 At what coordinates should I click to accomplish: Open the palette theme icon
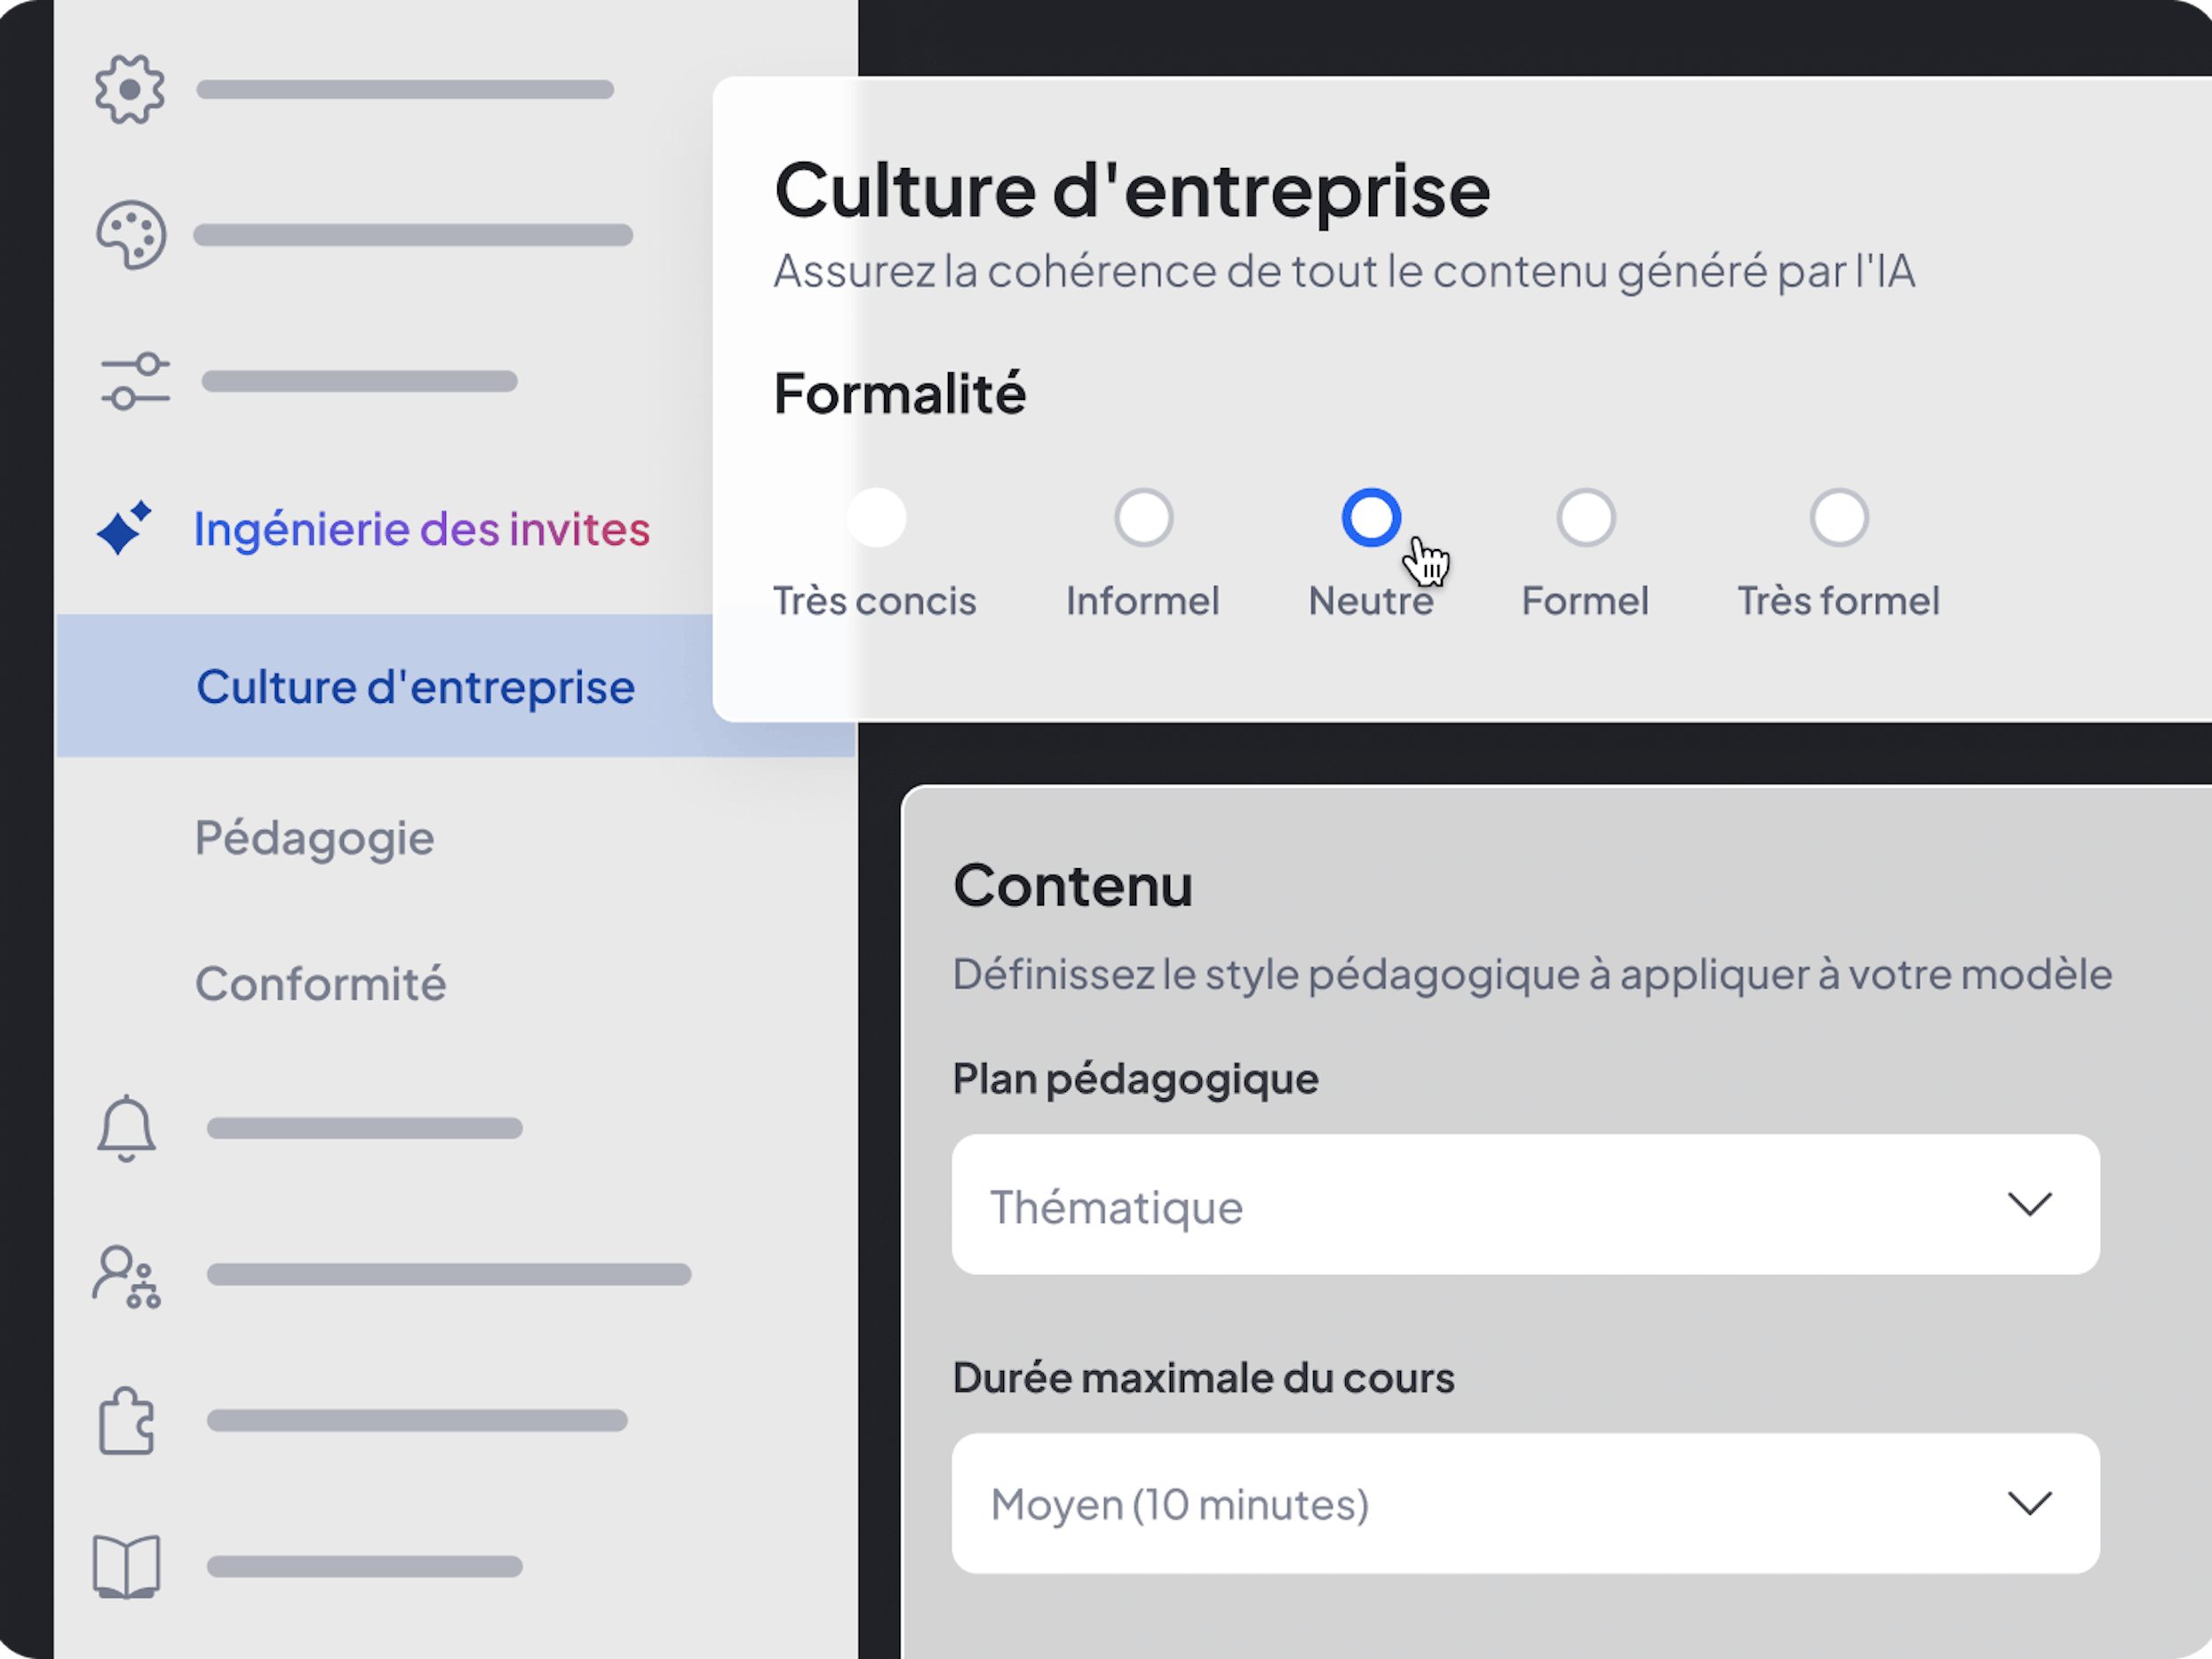point(130,236)
